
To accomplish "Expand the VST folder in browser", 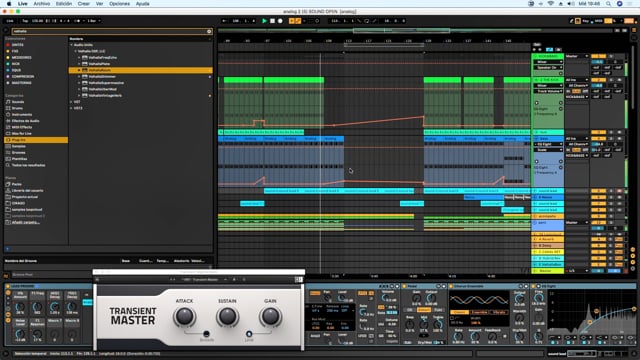I will (71, 102).
